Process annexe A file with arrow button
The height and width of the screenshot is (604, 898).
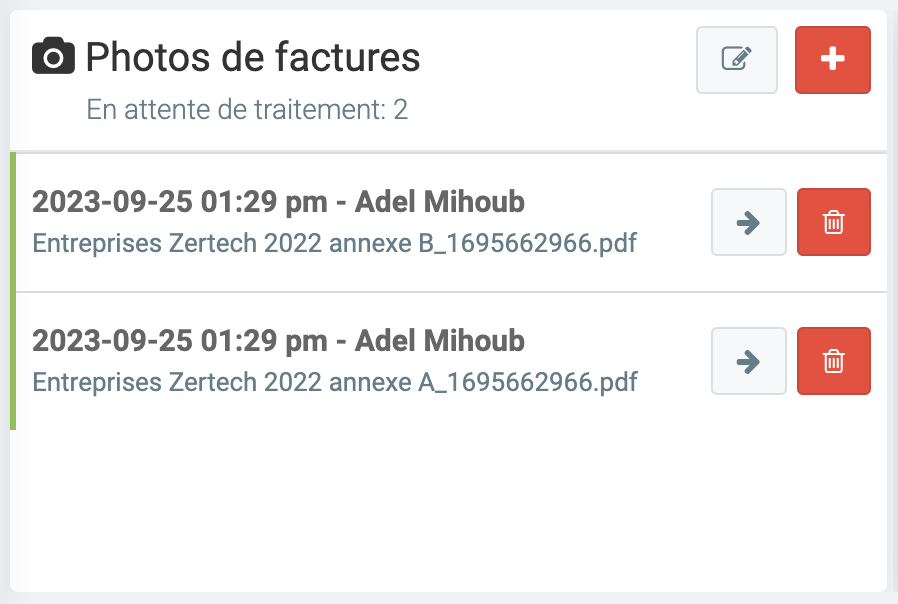click(x=748, y=361)
